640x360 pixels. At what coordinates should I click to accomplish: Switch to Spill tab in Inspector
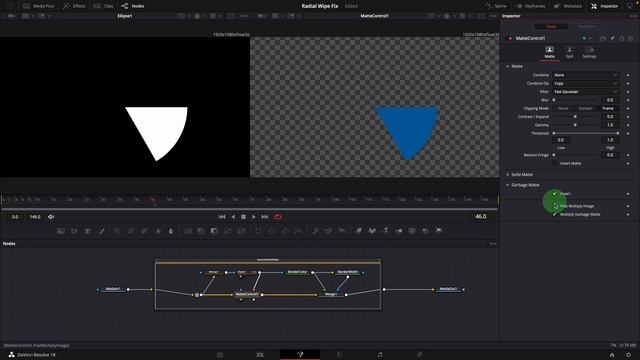(x=569, y=52)
